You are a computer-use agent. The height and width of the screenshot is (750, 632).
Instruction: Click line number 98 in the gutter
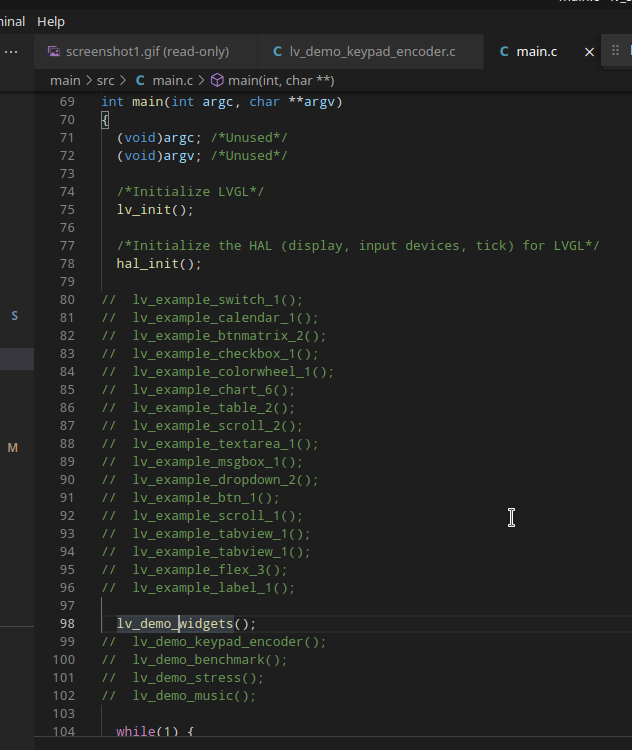click(67, 624)
